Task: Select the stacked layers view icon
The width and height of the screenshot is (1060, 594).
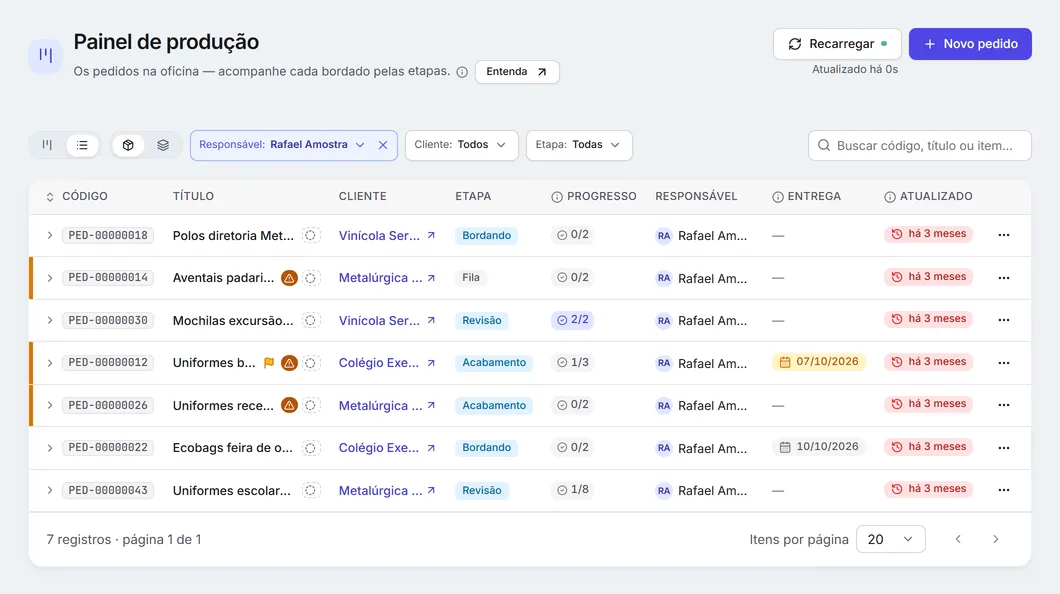Action: tap(163, 145)
